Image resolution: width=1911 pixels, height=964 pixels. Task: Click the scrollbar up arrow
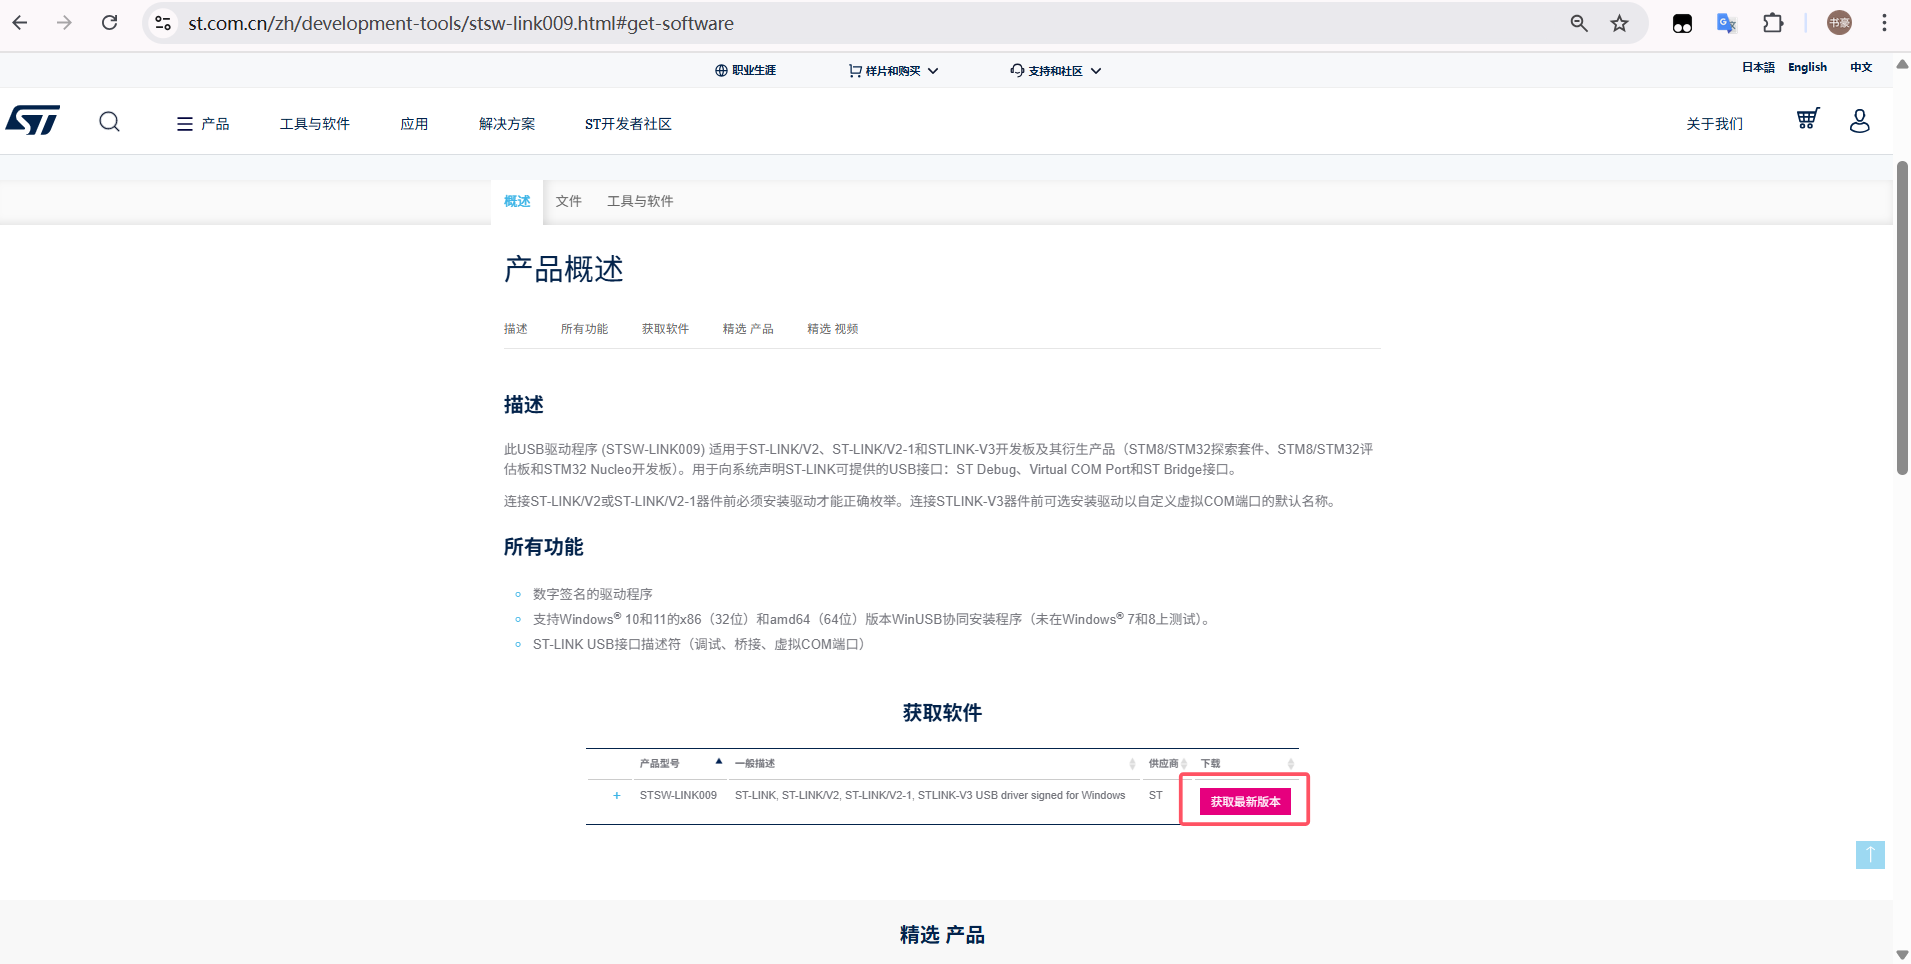pos(1902,64)
